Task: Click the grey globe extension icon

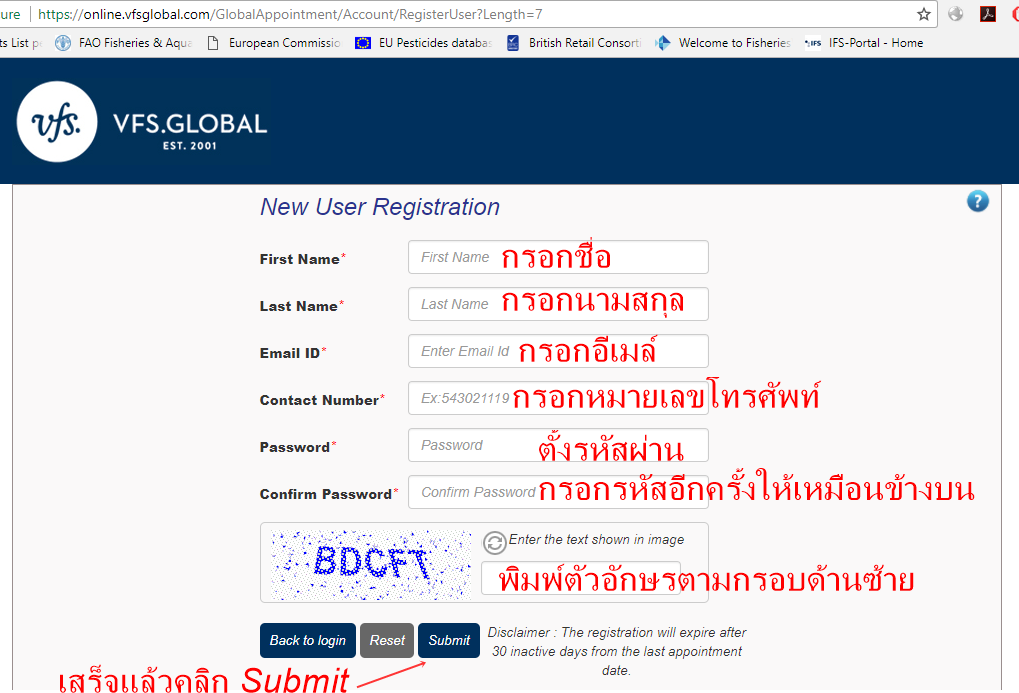Action: 956,15
